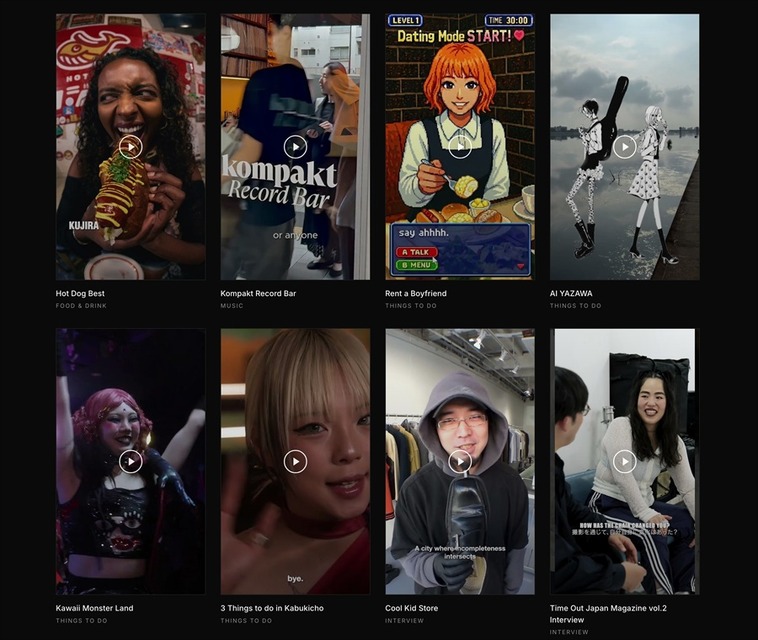Play the Kawaii Monster Land video
This screenshot has width=758, height=640.
click(x=131, y=462)
